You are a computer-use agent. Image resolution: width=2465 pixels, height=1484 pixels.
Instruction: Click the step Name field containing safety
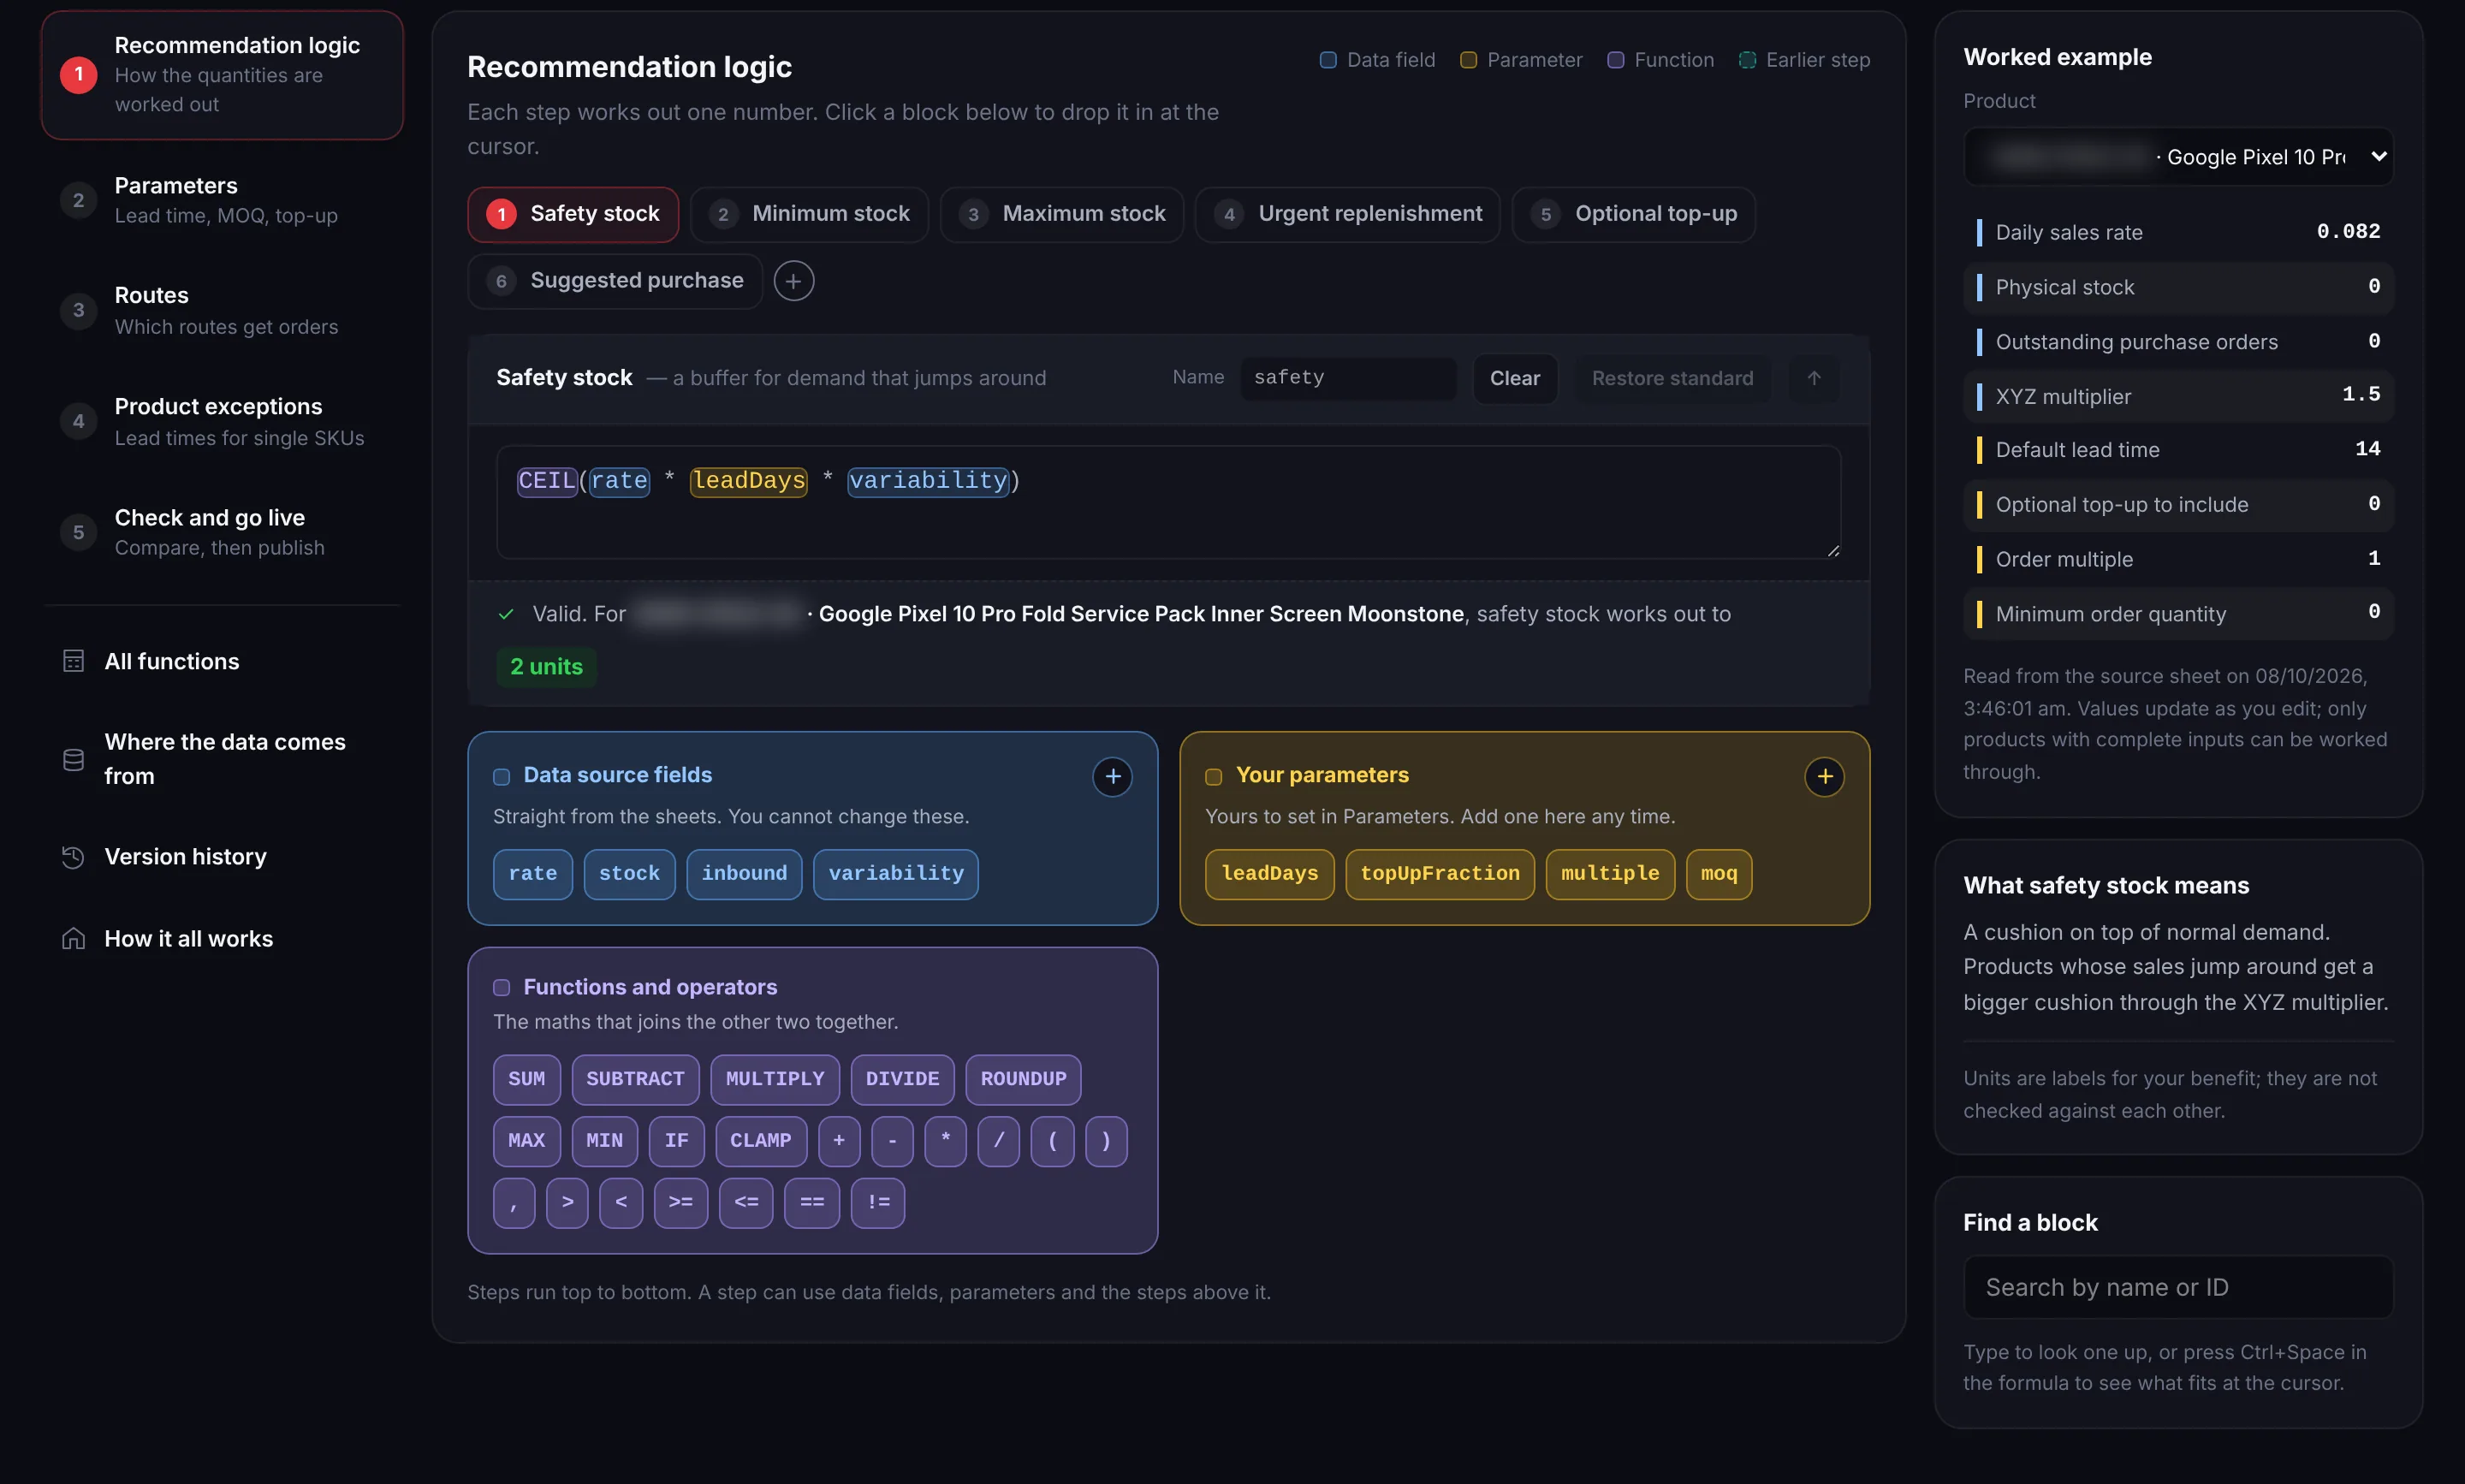[x=1349, y=378]
